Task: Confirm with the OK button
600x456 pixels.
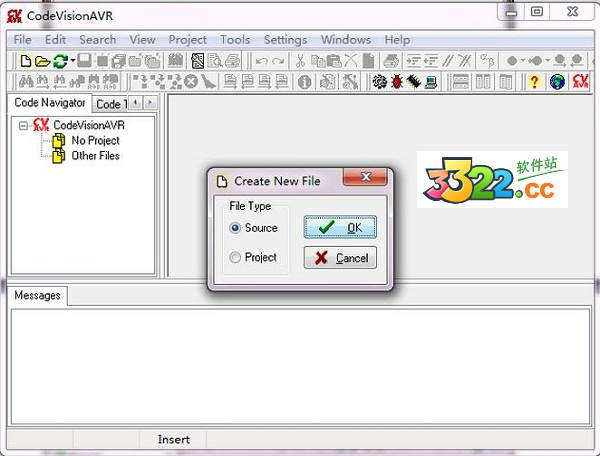Action: (x=340, y=227)
